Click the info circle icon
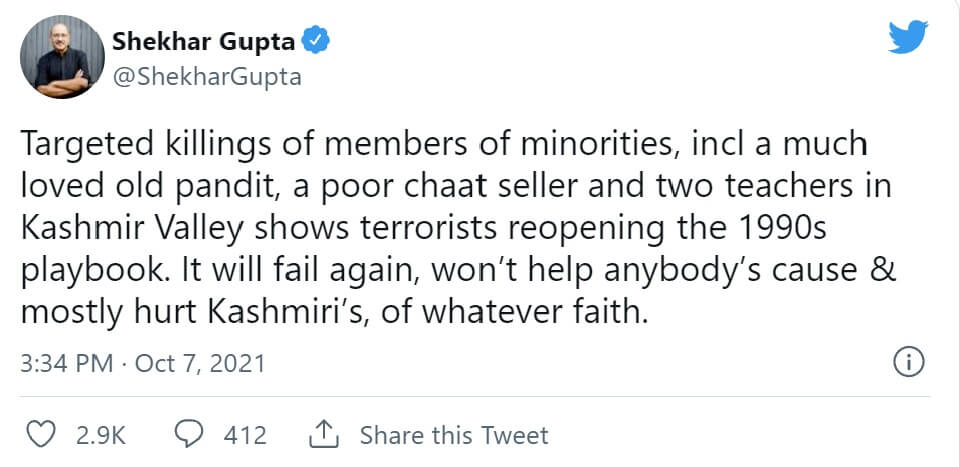Viewport: 960px width, 467px height. (907, 363)
